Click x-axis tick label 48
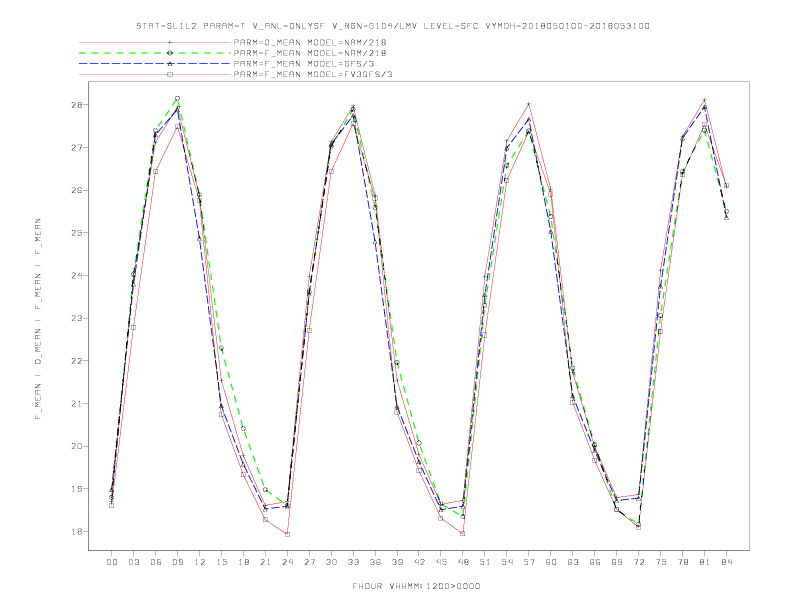This screenshot has height=612, width=792. coord(463,562)
